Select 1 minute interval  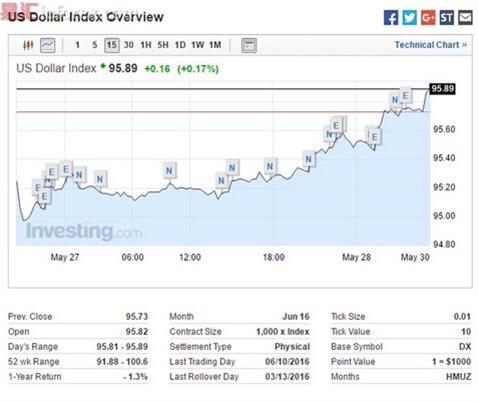pos(77,45)
